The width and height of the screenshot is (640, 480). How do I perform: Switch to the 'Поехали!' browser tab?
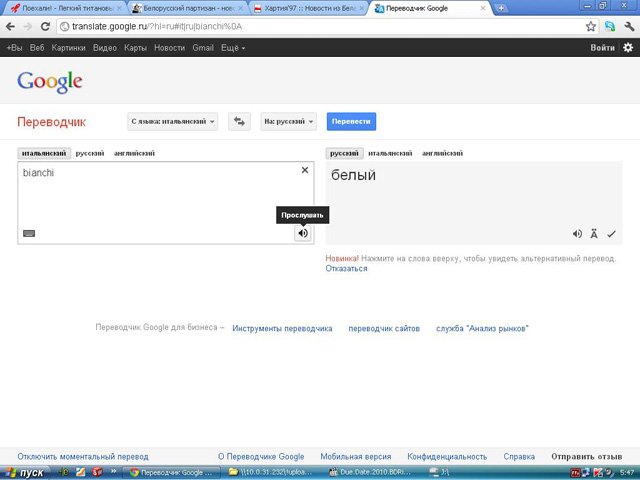pos(65,8)
